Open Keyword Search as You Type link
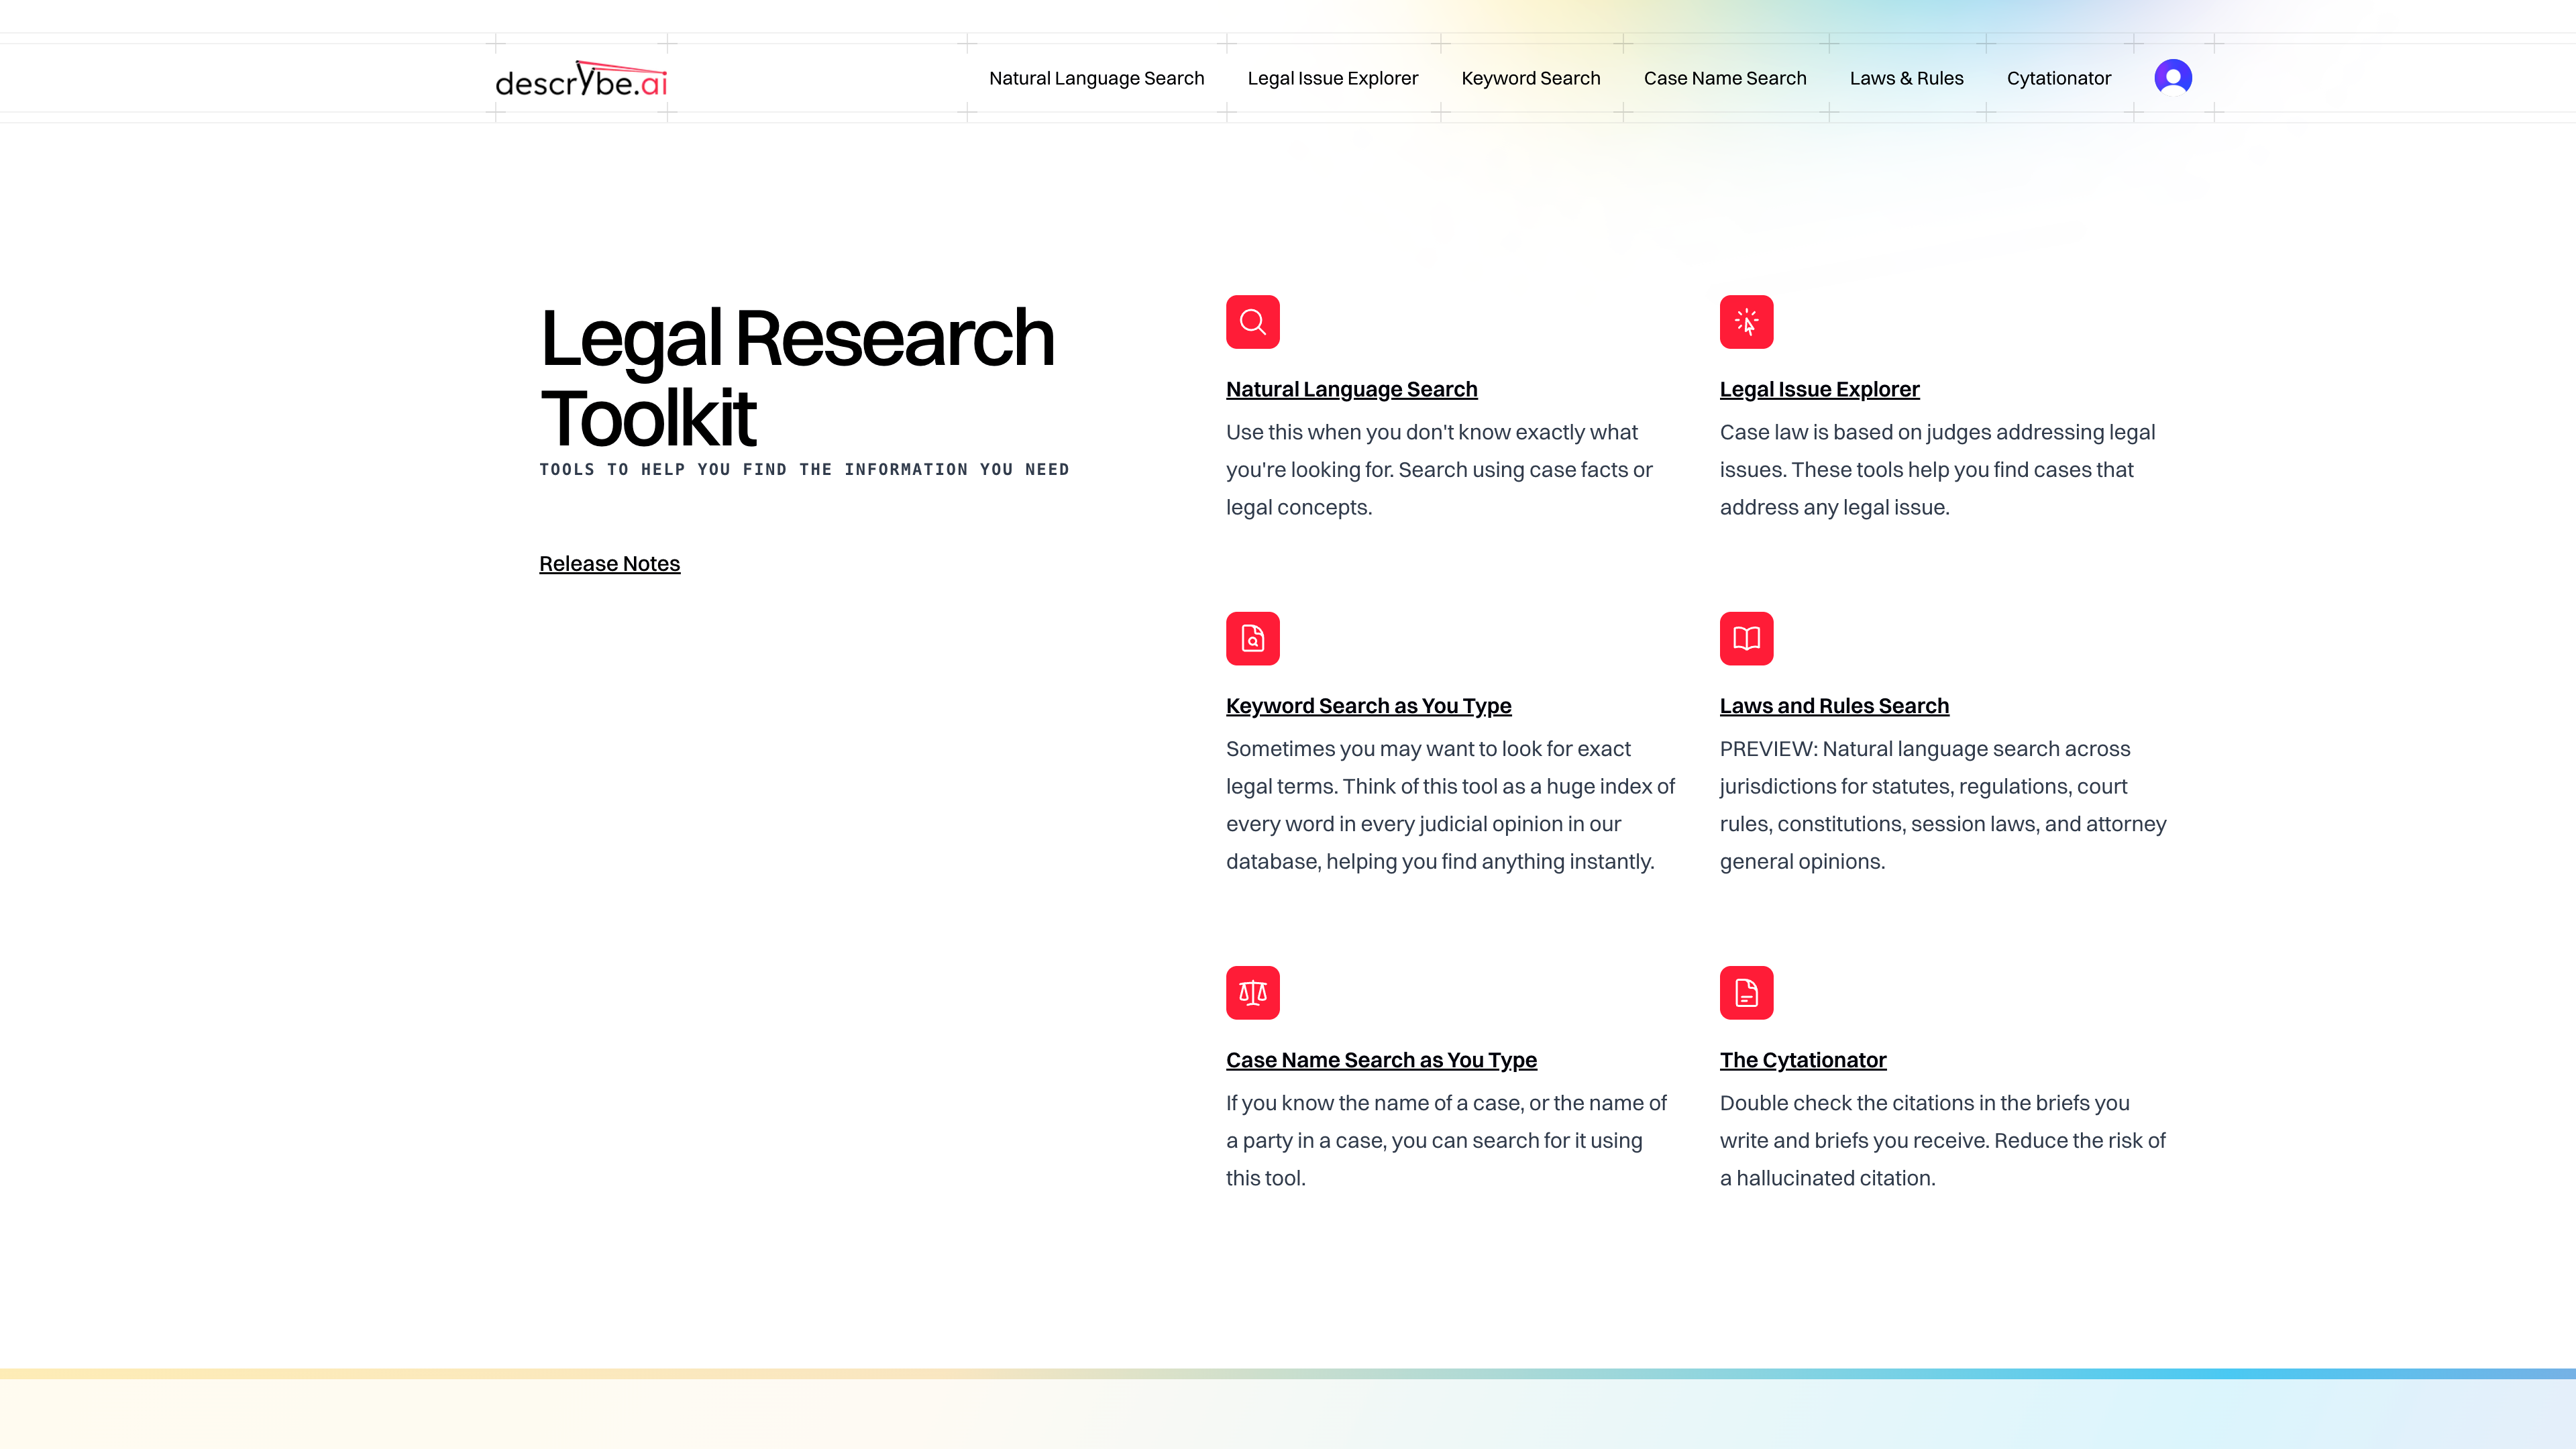The image size is (2576, 1449). pyautogui.click(x=1368, y=705)
